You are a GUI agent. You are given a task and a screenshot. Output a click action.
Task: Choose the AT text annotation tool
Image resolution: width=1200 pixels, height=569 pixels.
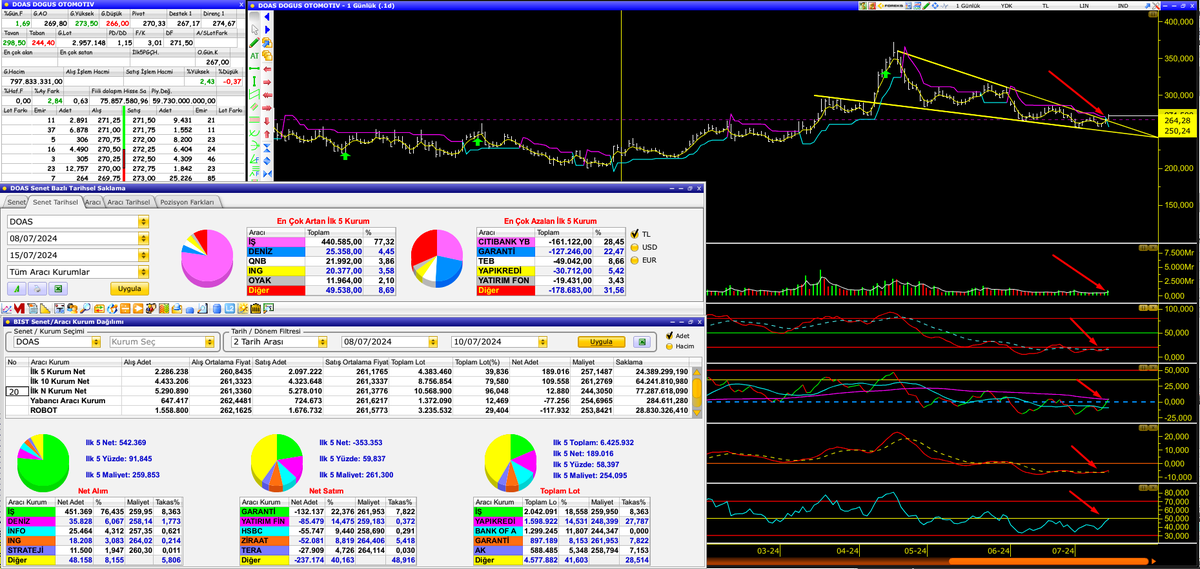[254, 56]
